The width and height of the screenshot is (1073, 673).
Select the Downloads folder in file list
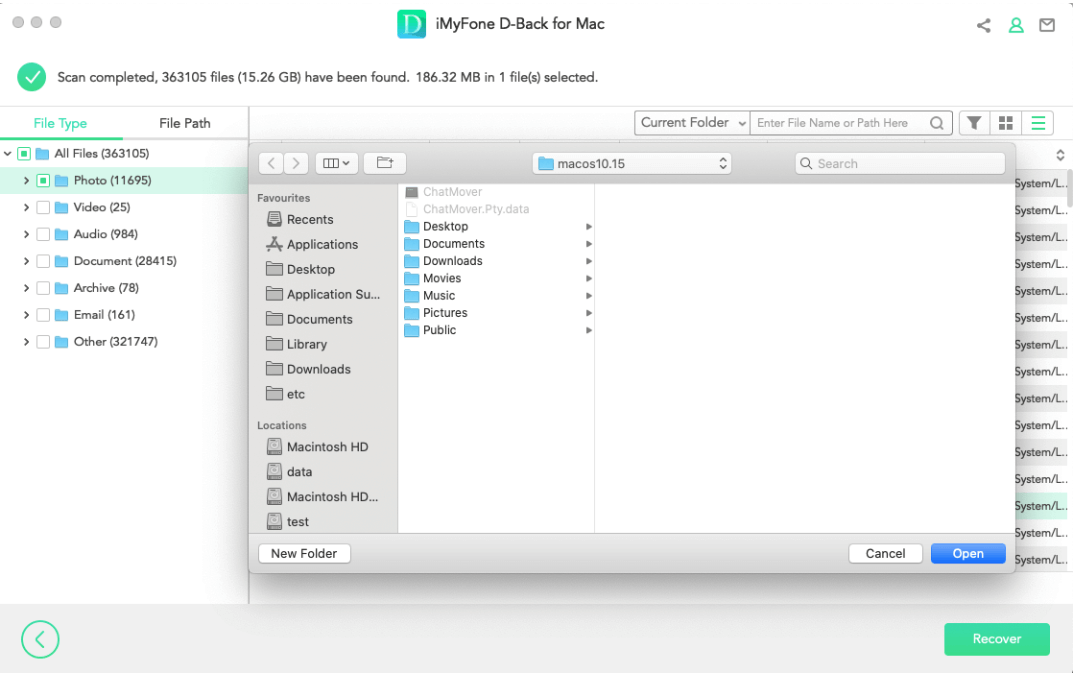pos(497,261)
